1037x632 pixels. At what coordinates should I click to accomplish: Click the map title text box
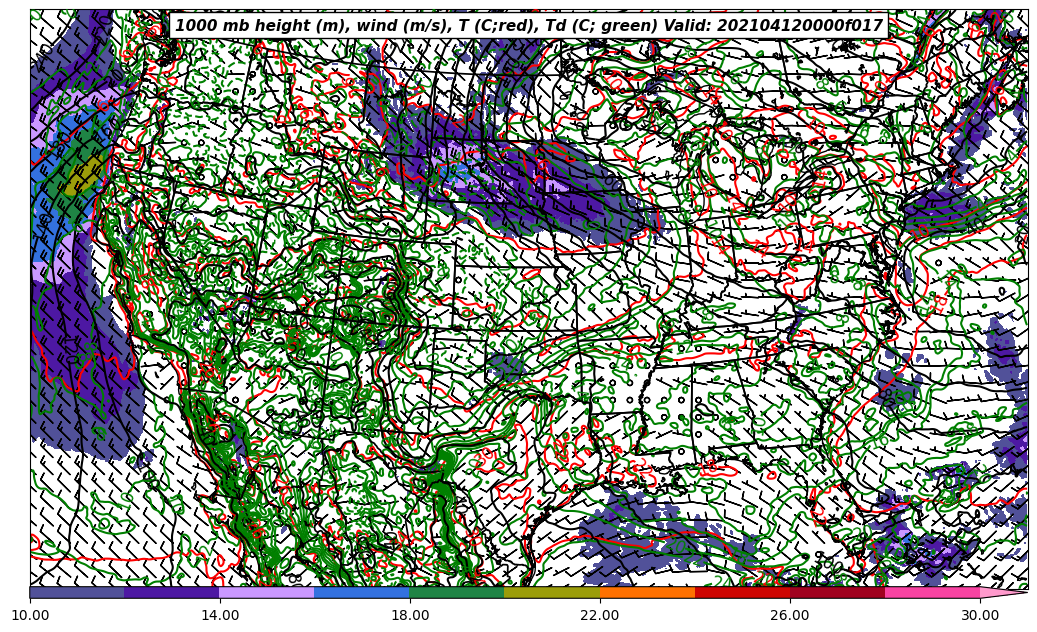[x=528, y=26]
